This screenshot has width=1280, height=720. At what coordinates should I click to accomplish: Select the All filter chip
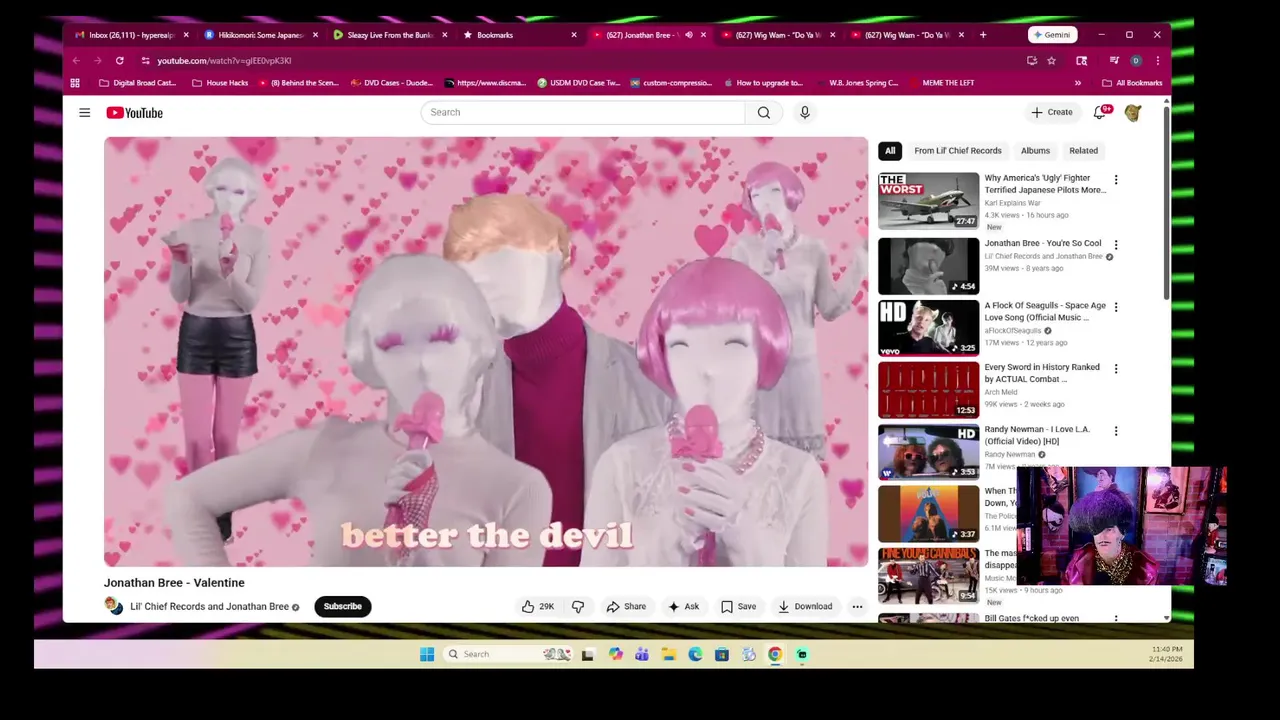(890, 151)
